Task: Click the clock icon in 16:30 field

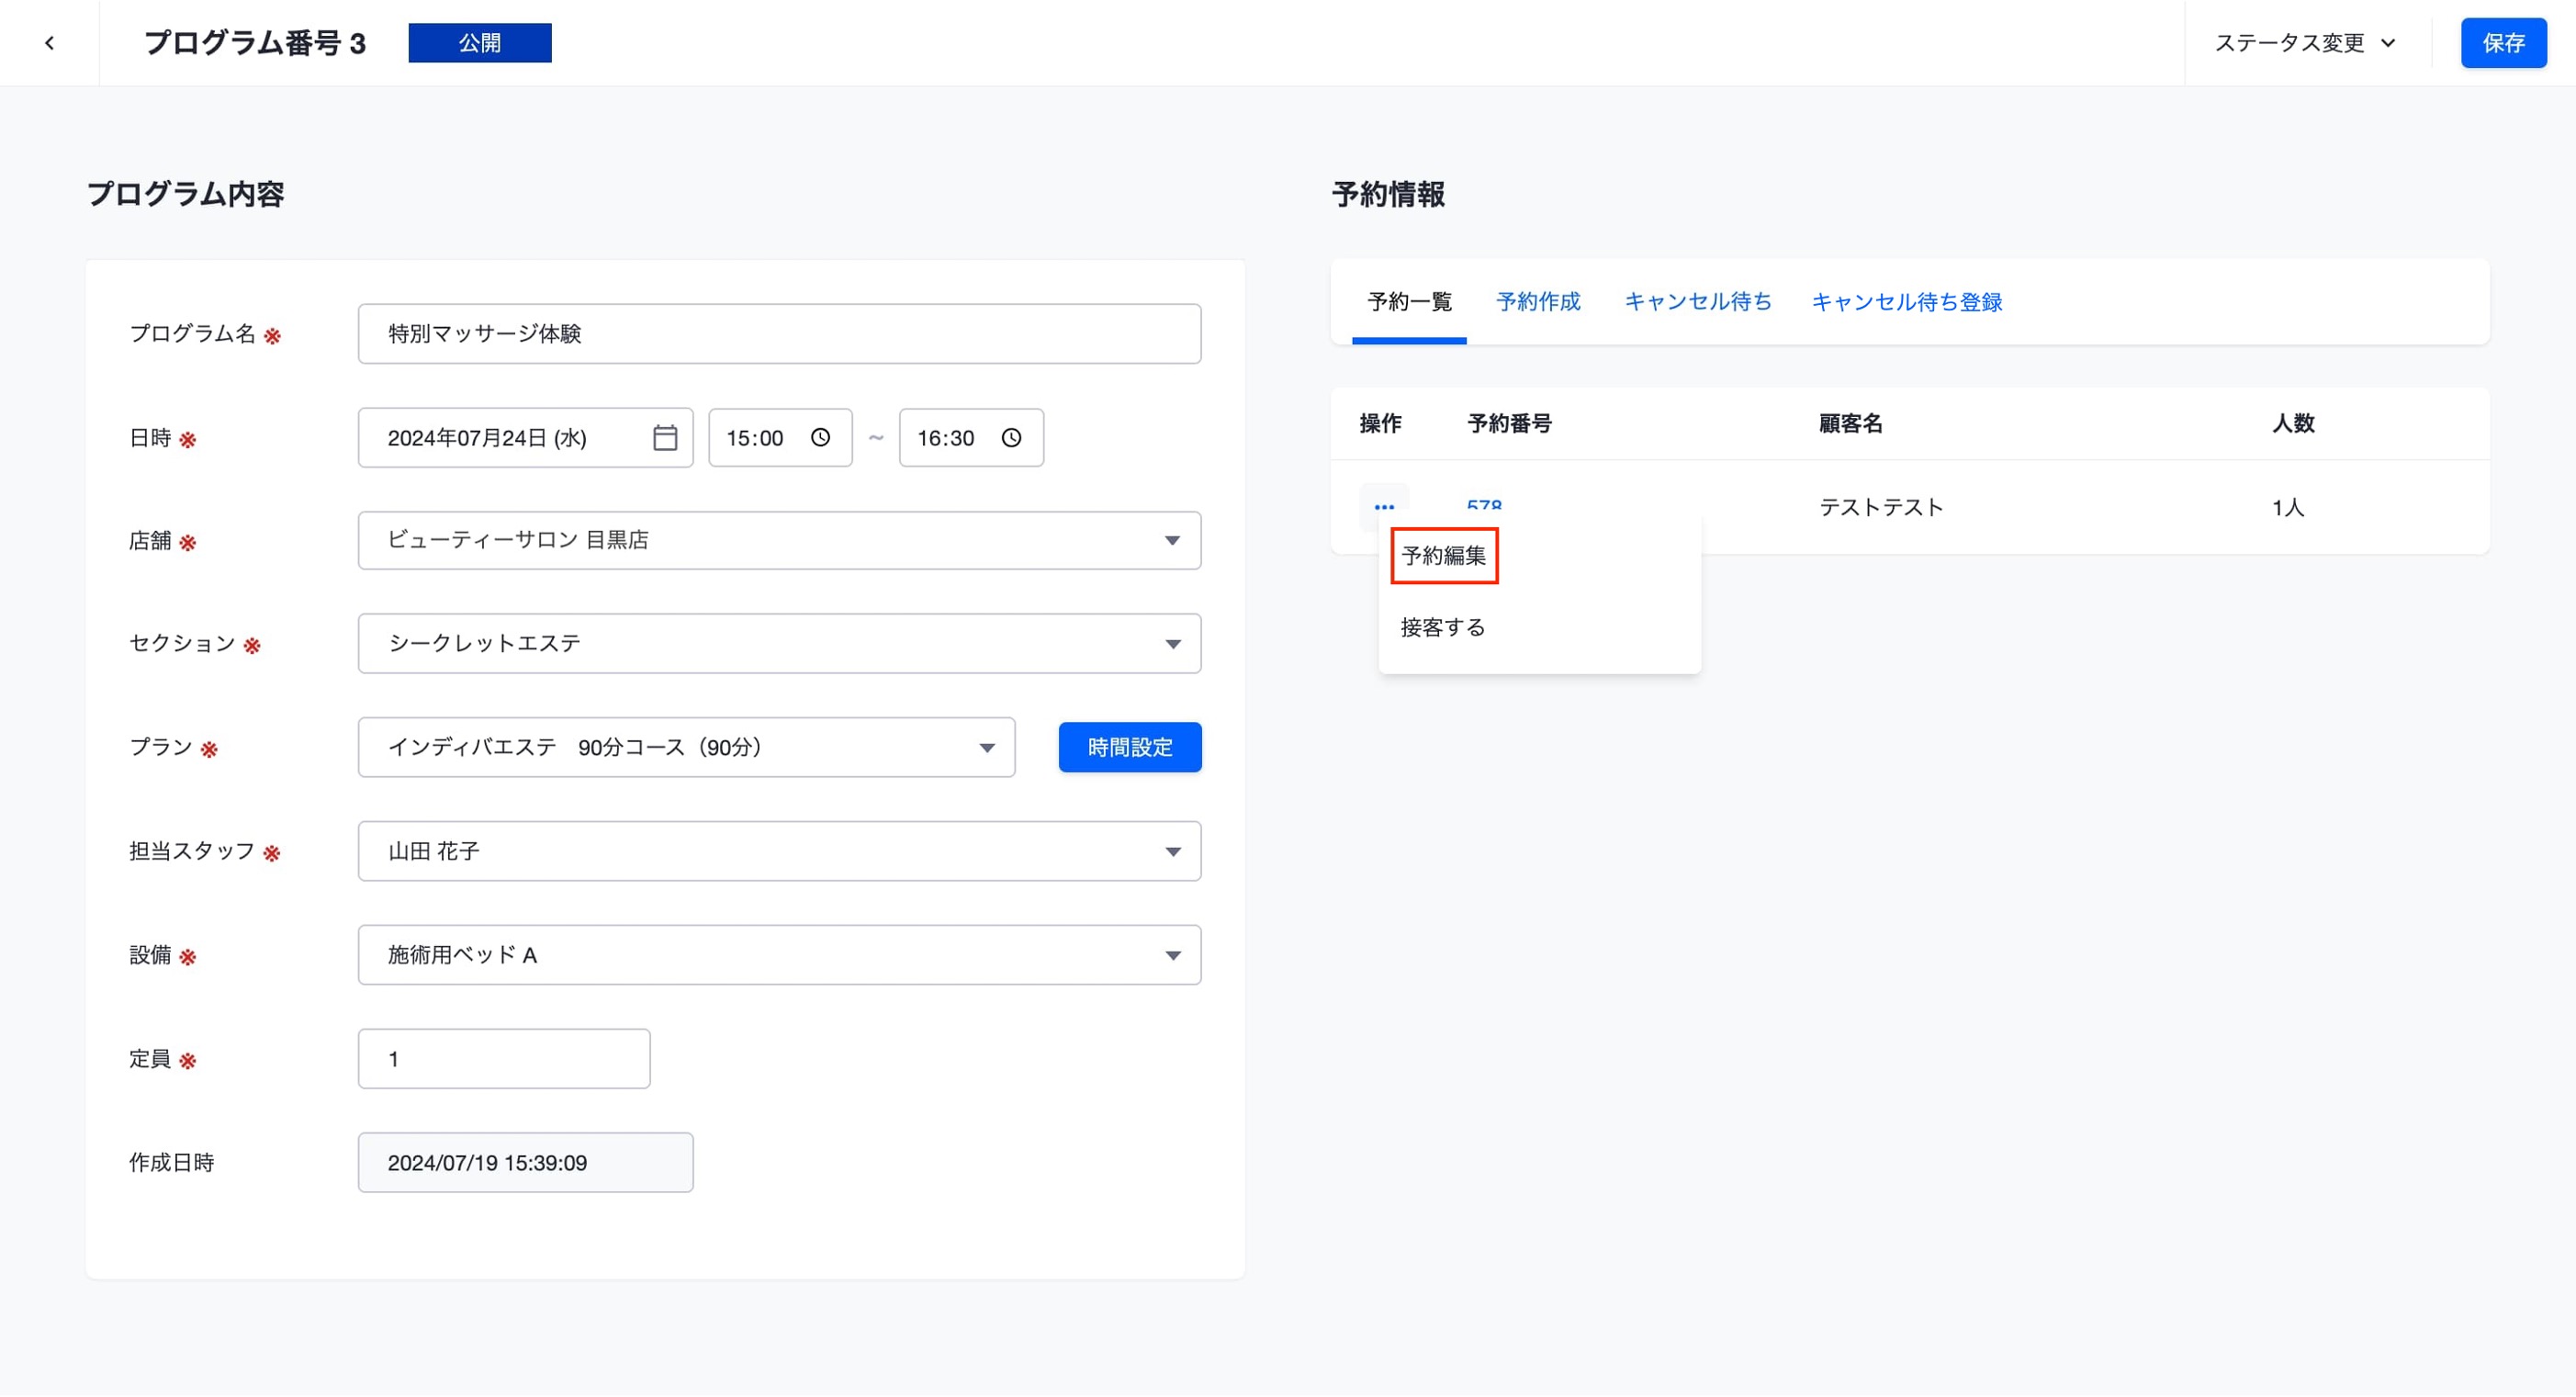Action: 1011,438
